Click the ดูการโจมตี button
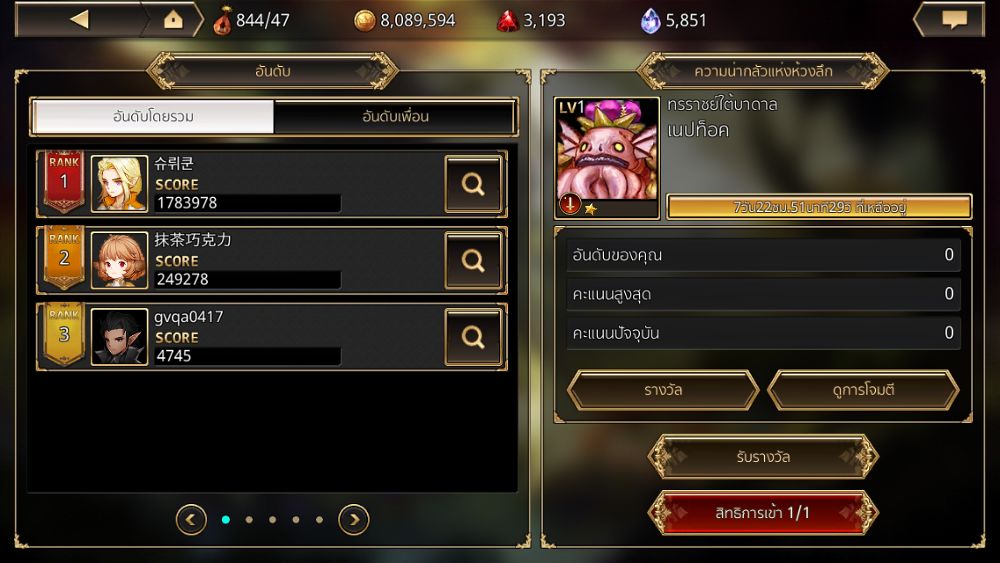Viewport: 1000px width, 563px height. (x=864, y=390)
